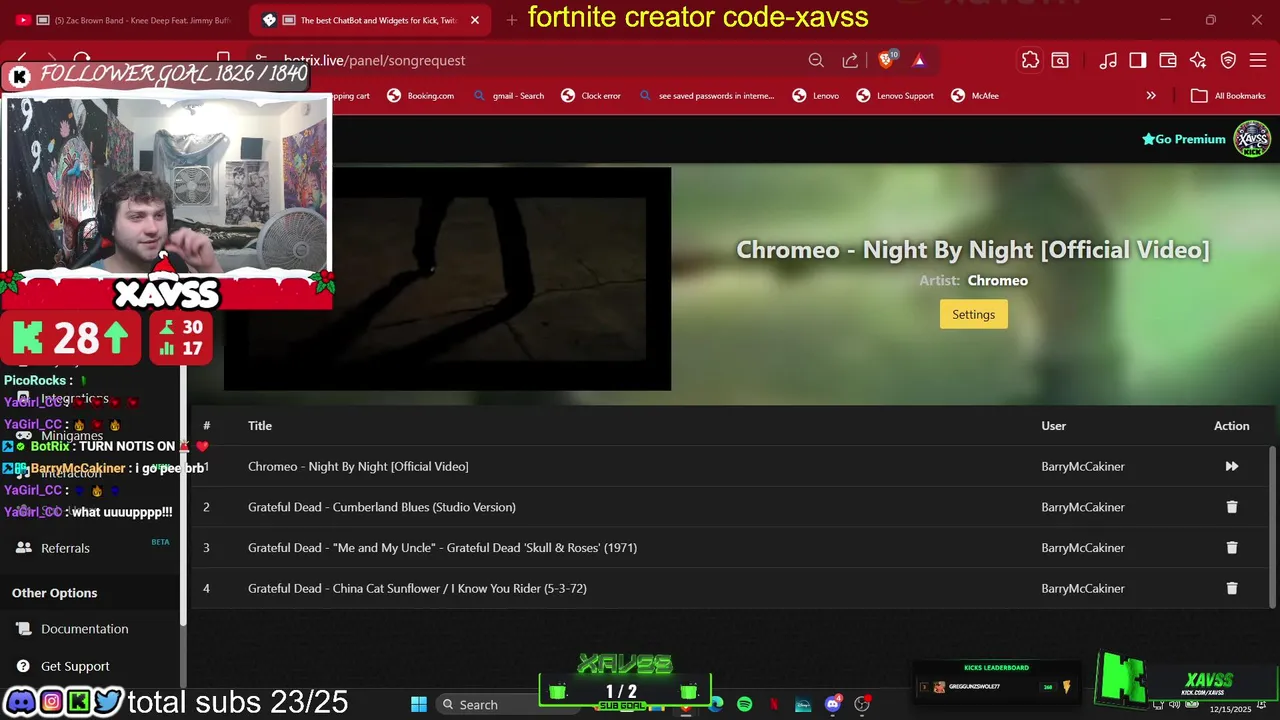Click BarryMcCakiner user in first row
Screen dimensions: 1280x720
(x=1082, y=466)
